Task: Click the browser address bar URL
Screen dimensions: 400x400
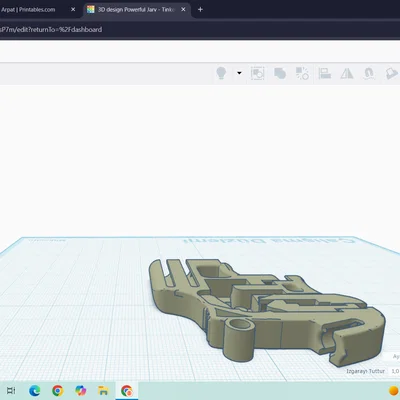Action: (x=51, y=29)
